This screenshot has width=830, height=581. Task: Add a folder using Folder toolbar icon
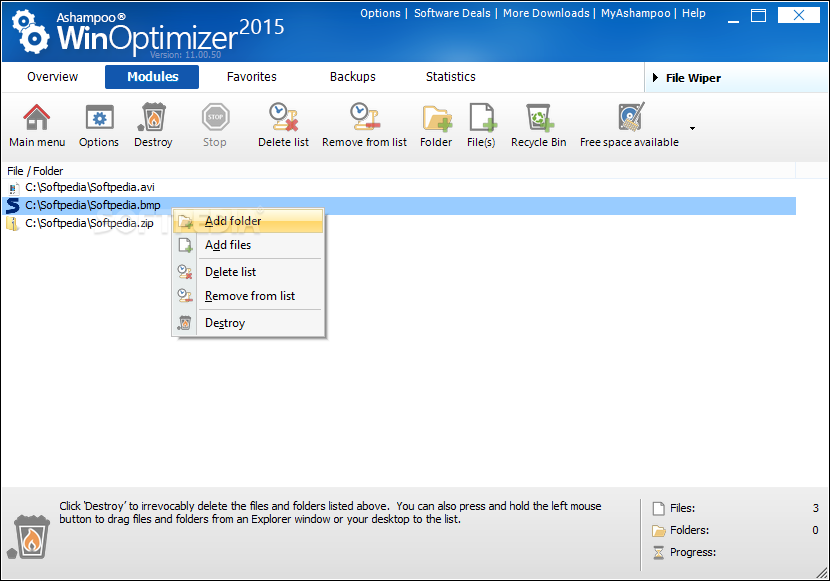tap(437, 117)
